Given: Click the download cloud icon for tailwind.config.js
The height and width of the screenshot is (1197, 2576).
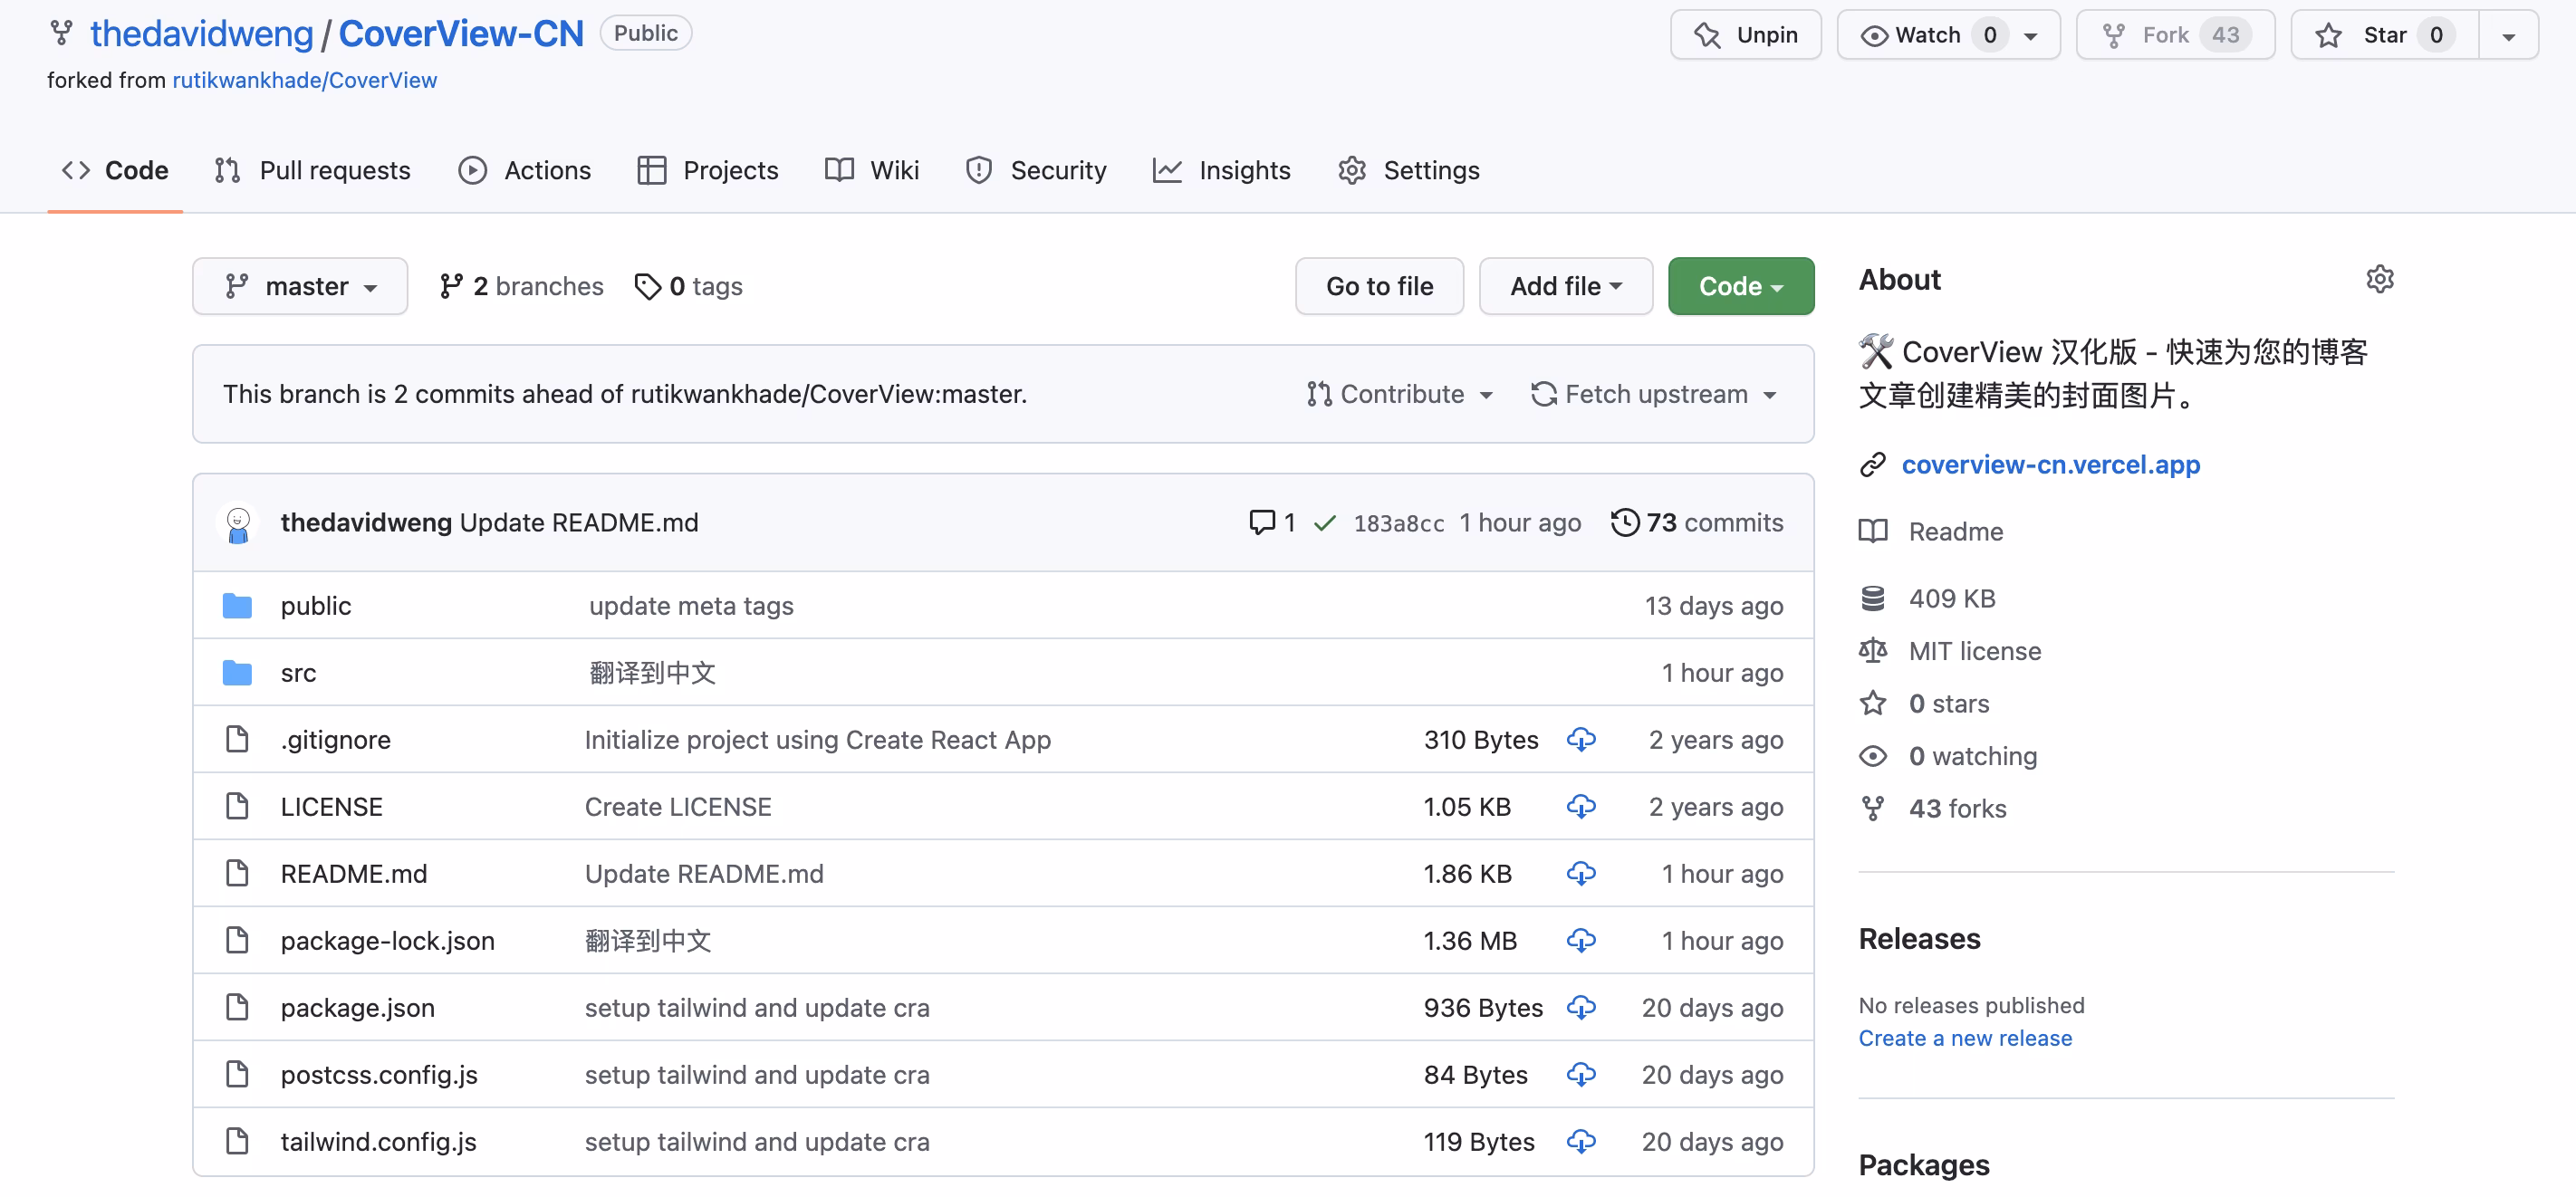Looking at the screenshot, I should click(x=1581, y=1141).
